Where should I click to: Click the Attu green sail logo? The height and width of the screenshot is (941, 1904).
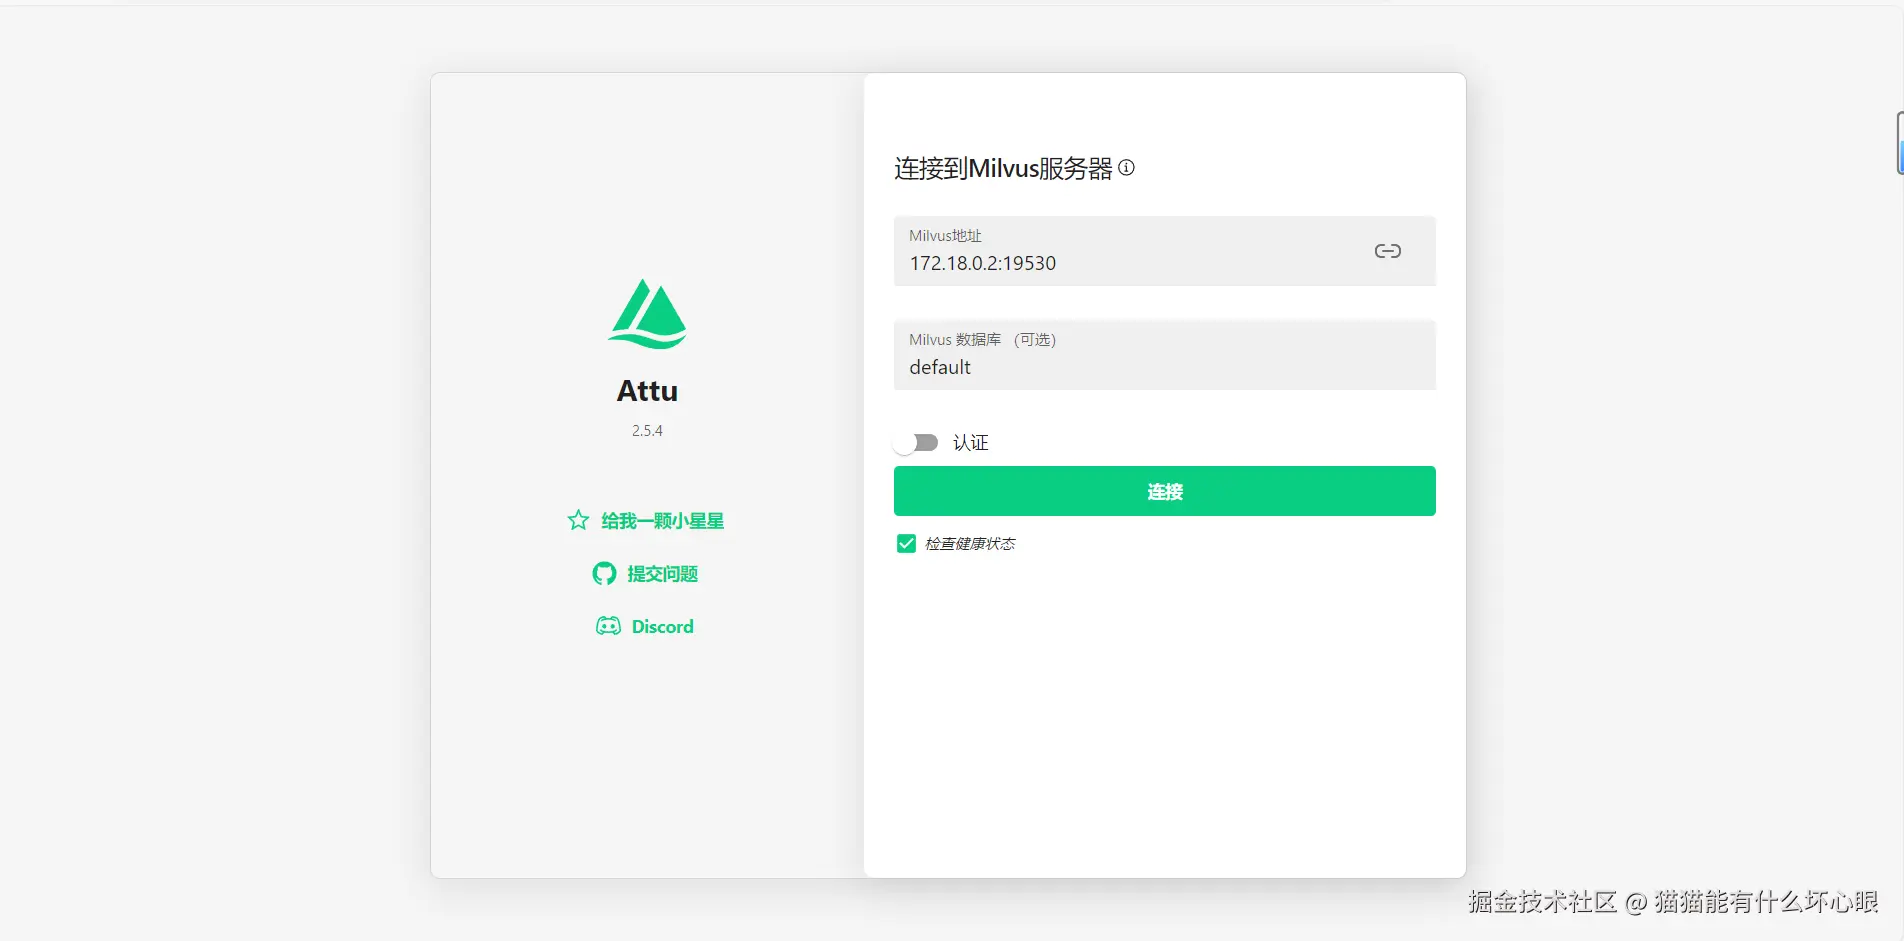coord(647,314)
